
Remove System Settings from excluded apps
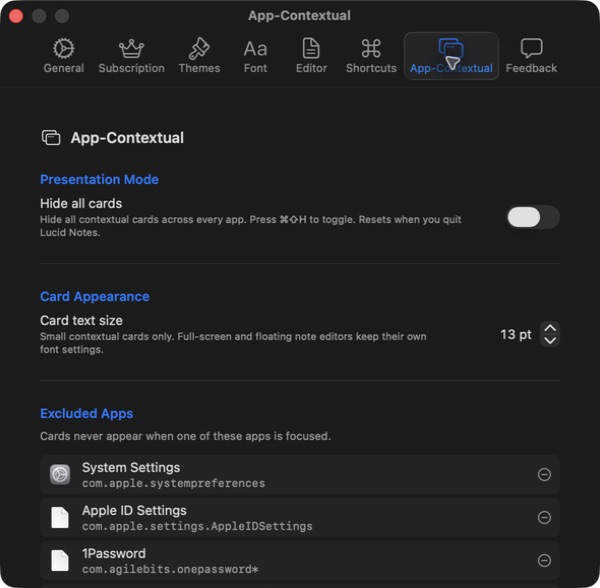[x=544, y=474]
